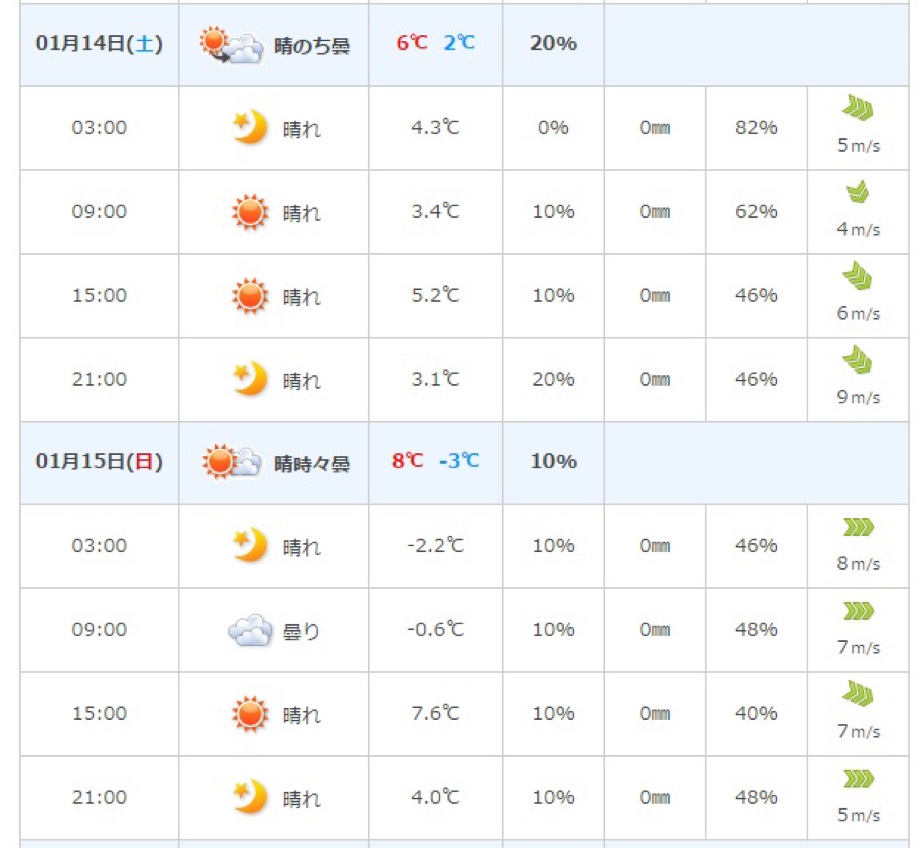Click the sun icon in Jan 15 15:00 row
Screen dimensions: 920x848
251,714
